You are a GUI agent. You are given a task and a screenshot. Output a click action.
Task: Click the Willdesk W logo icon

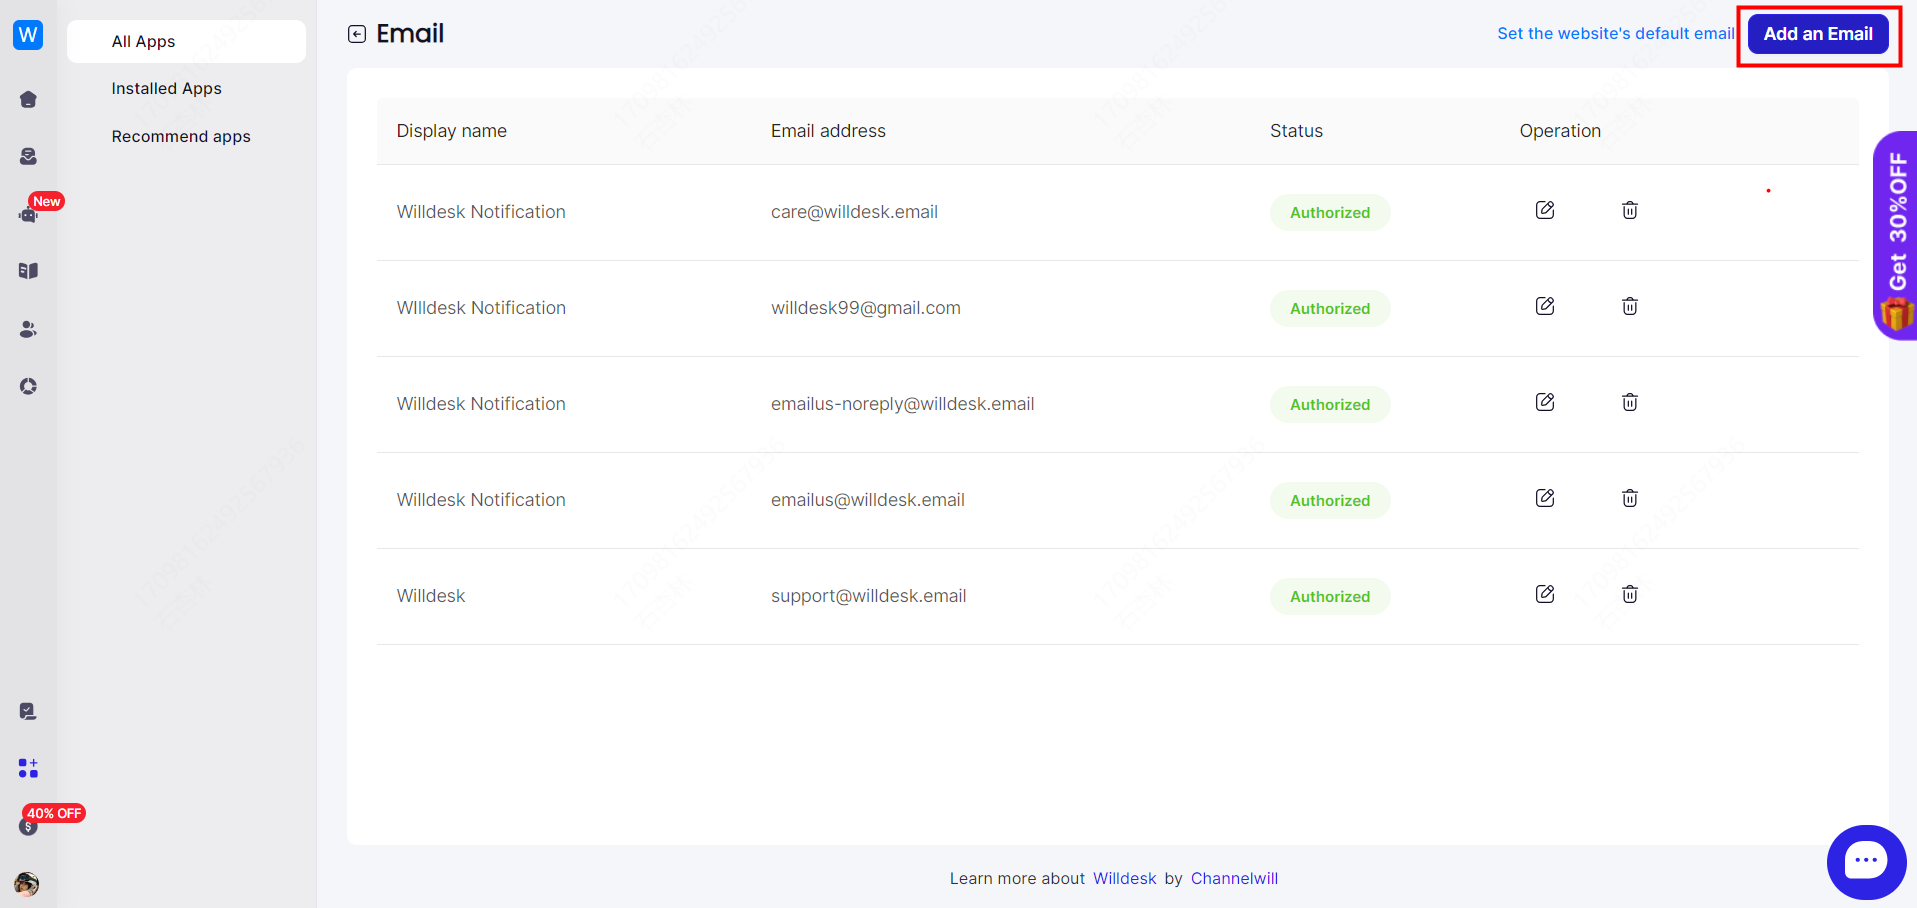pos(28,34)
